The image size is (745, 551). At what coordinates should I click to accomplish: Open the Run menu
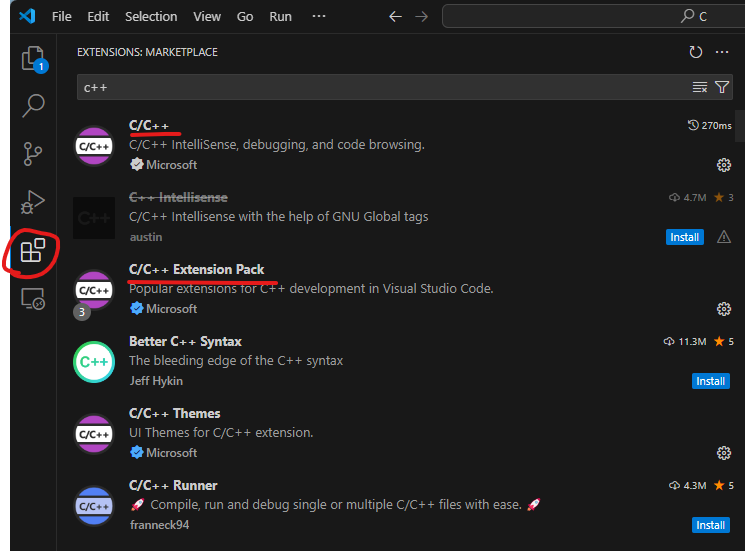point(280,17)
